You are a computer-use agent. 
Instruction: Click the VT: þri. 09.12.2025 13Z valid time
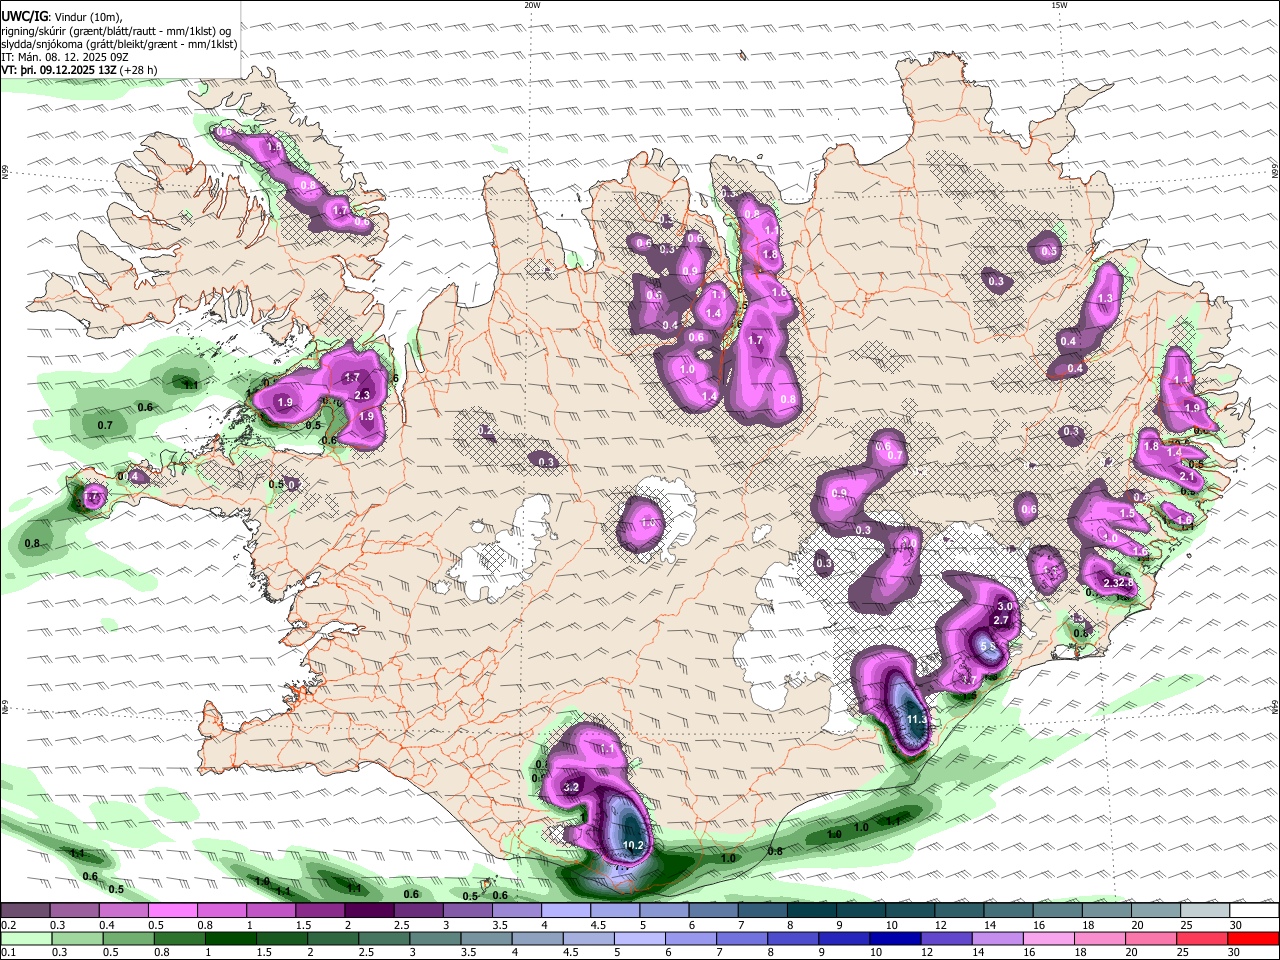point(79,70)
